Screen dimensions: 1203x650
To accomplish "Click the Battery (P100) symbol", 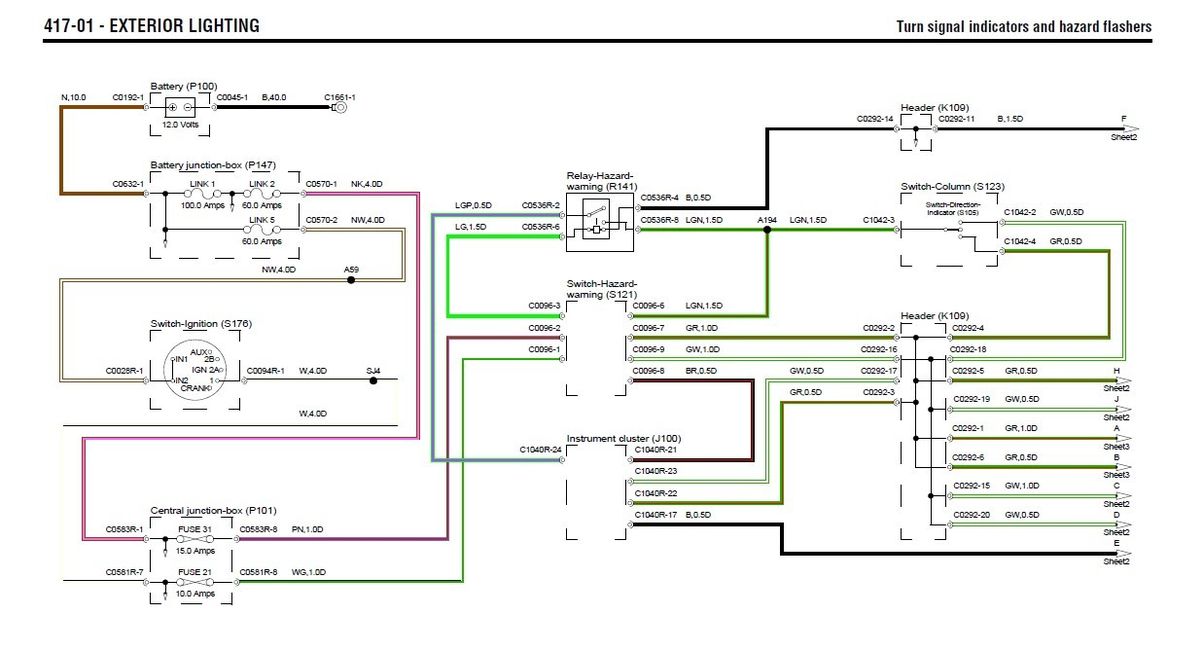I will 181,107.
